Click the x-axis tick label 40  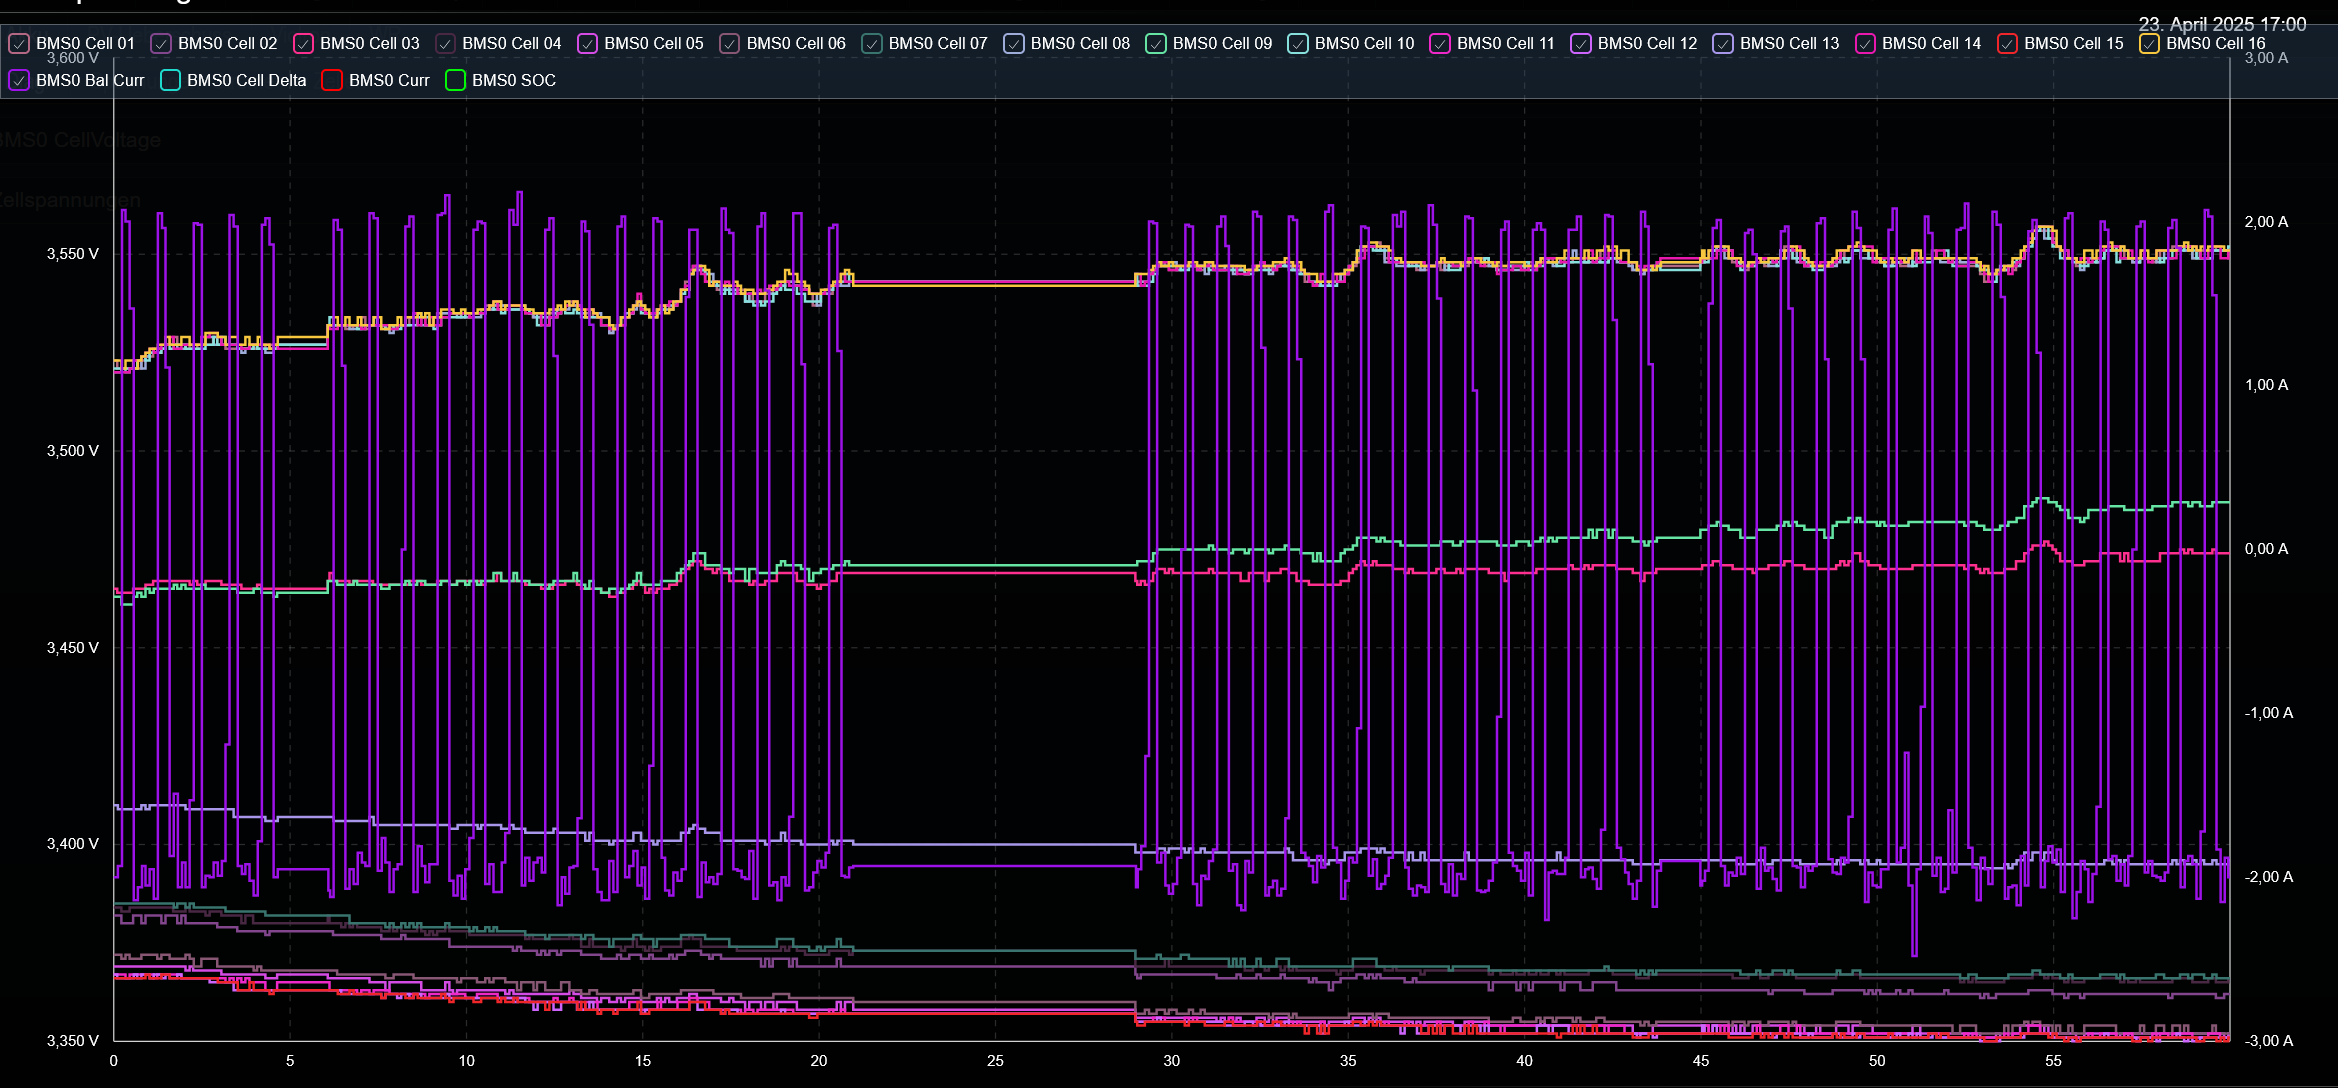(1524, 1061)
